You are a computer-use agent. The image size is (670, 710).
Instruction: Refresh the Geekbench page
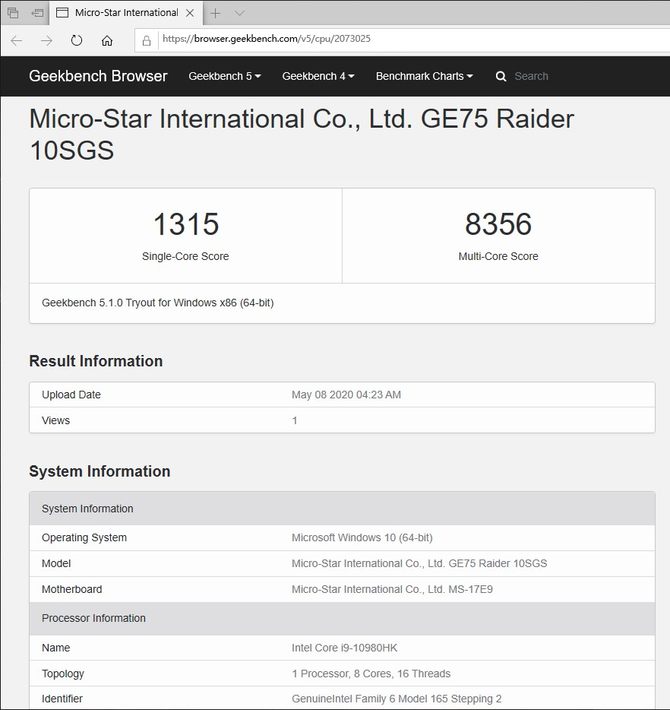pos(77,41)
